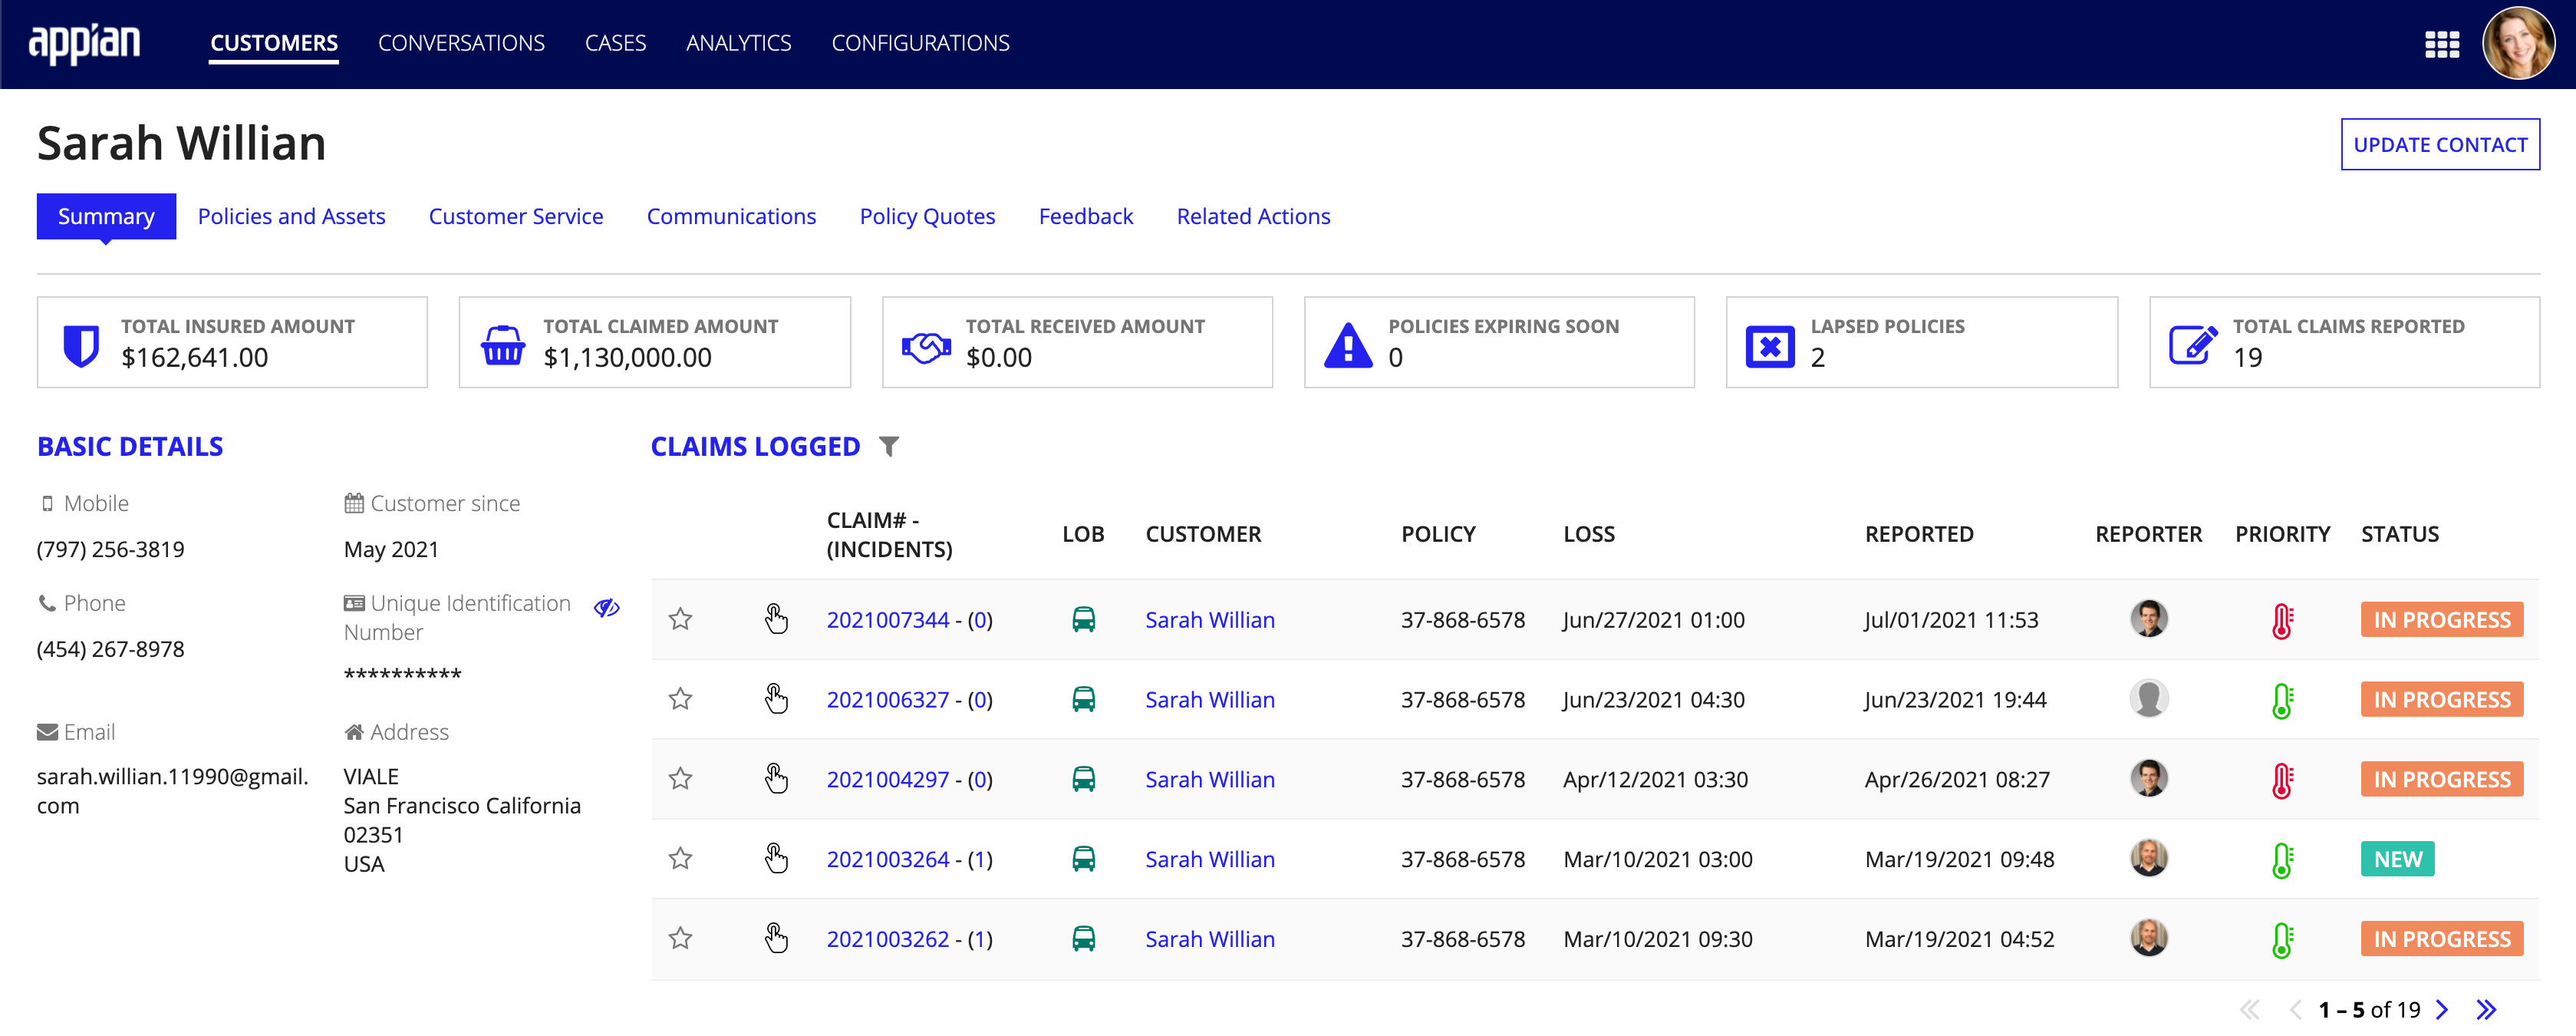Click the hand-pointer action icon on claim 2021003262

774,934
